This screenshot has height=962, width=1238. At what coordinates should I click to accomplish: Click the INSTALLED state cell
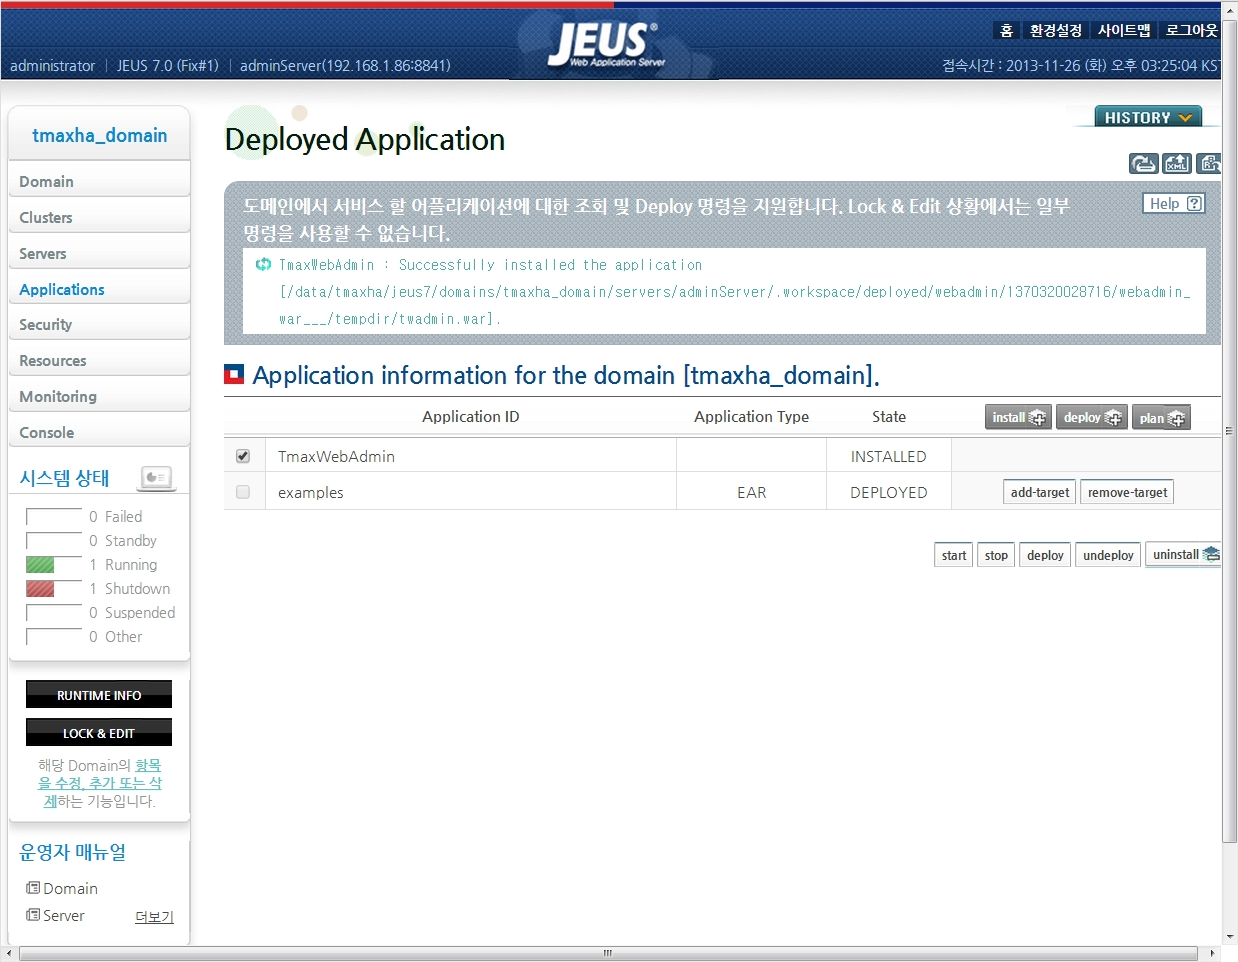click(x=888, y=456)
